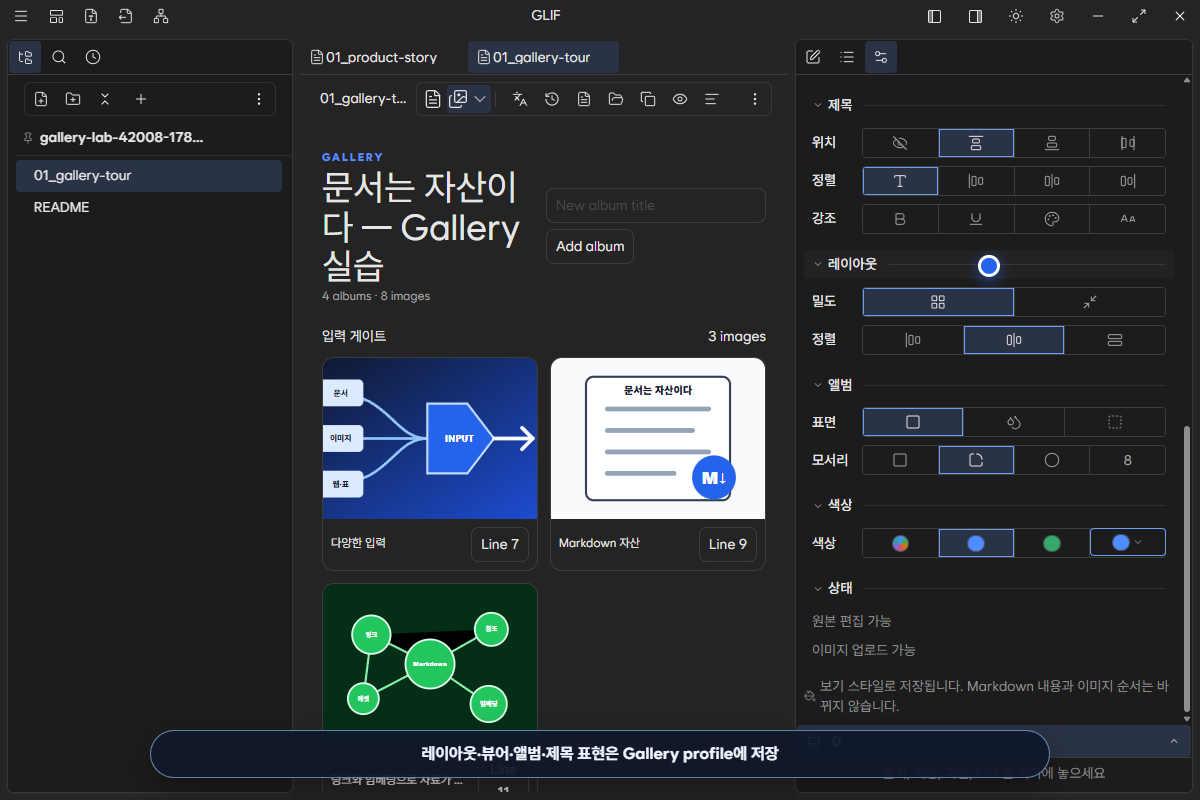Select the file tree view tab
This screenshot has height=800, width=1200.
point(25,57)
